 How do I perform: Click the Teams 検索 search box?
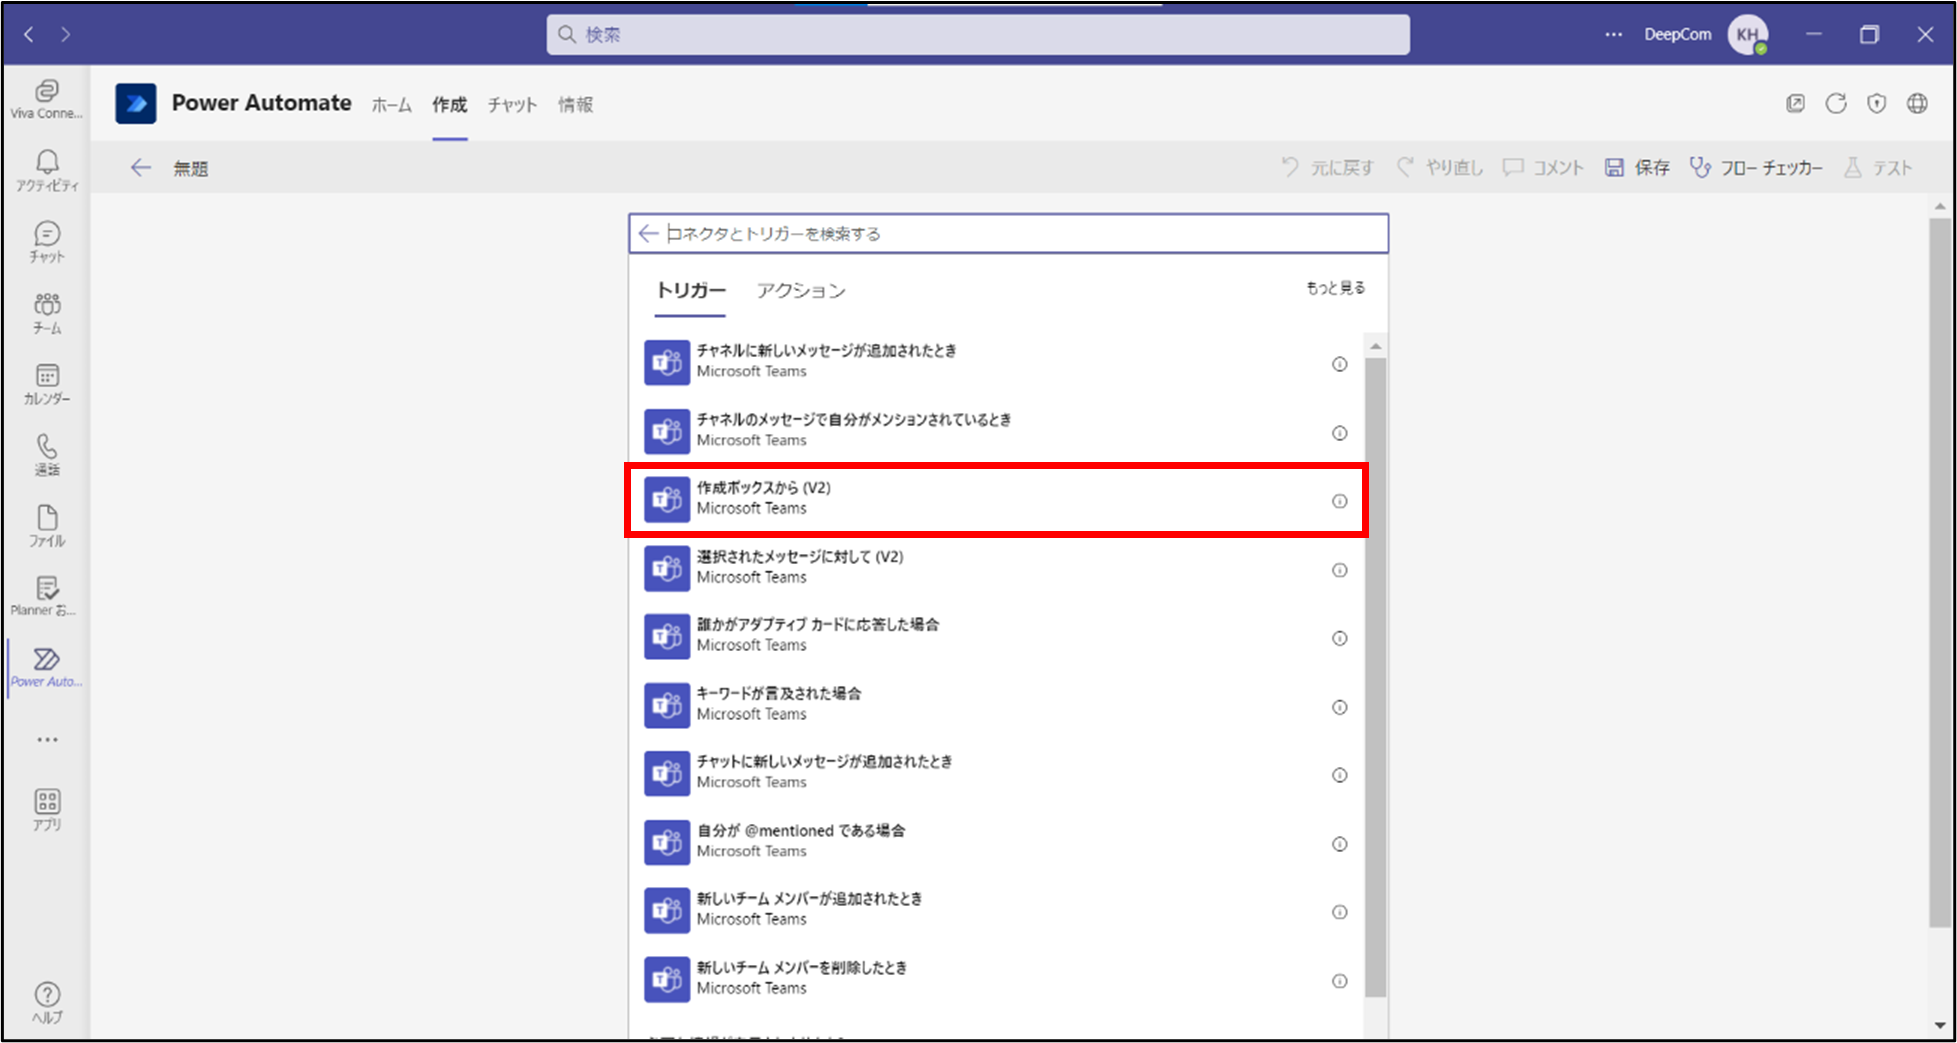click(978, 34)
